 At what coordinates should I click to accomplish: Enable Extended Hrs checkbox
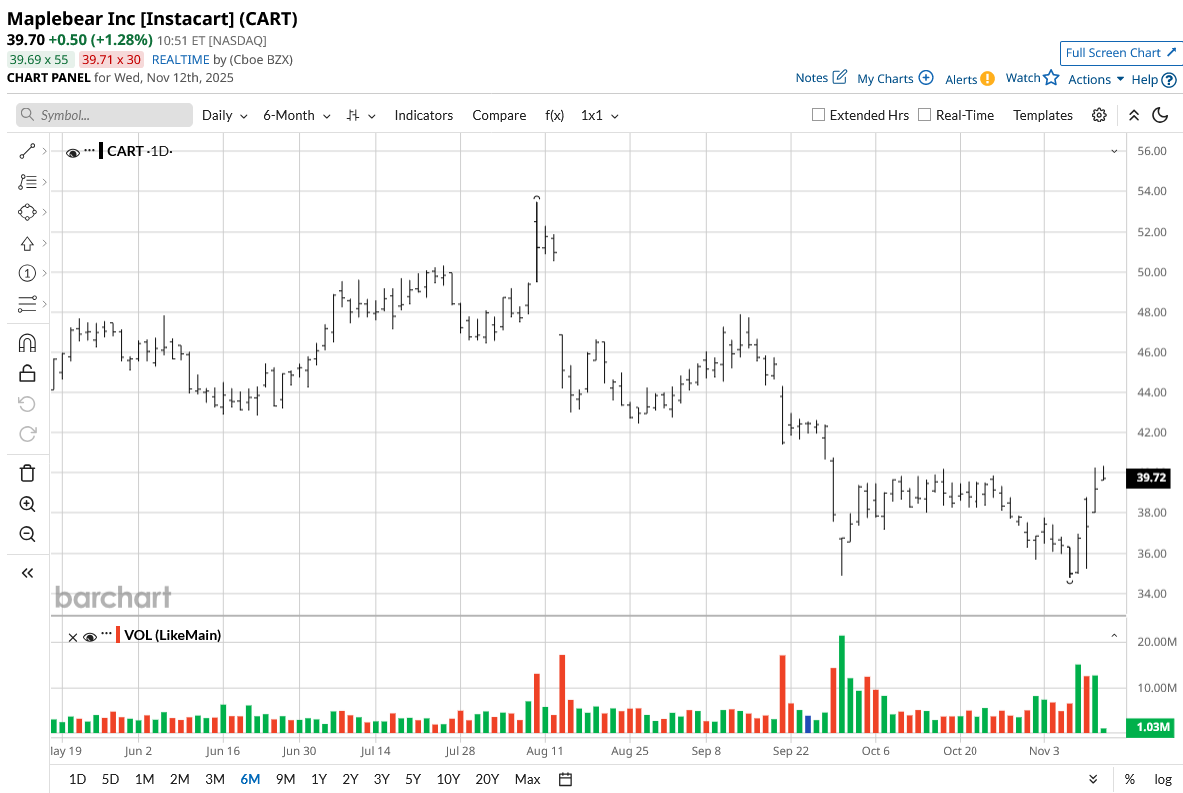point(818,115)
